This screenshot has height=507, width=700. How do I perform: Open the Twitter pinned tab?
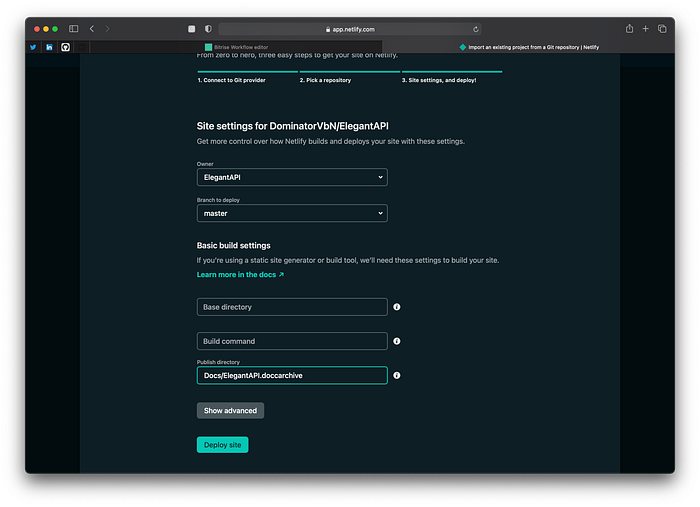[33, 47]
